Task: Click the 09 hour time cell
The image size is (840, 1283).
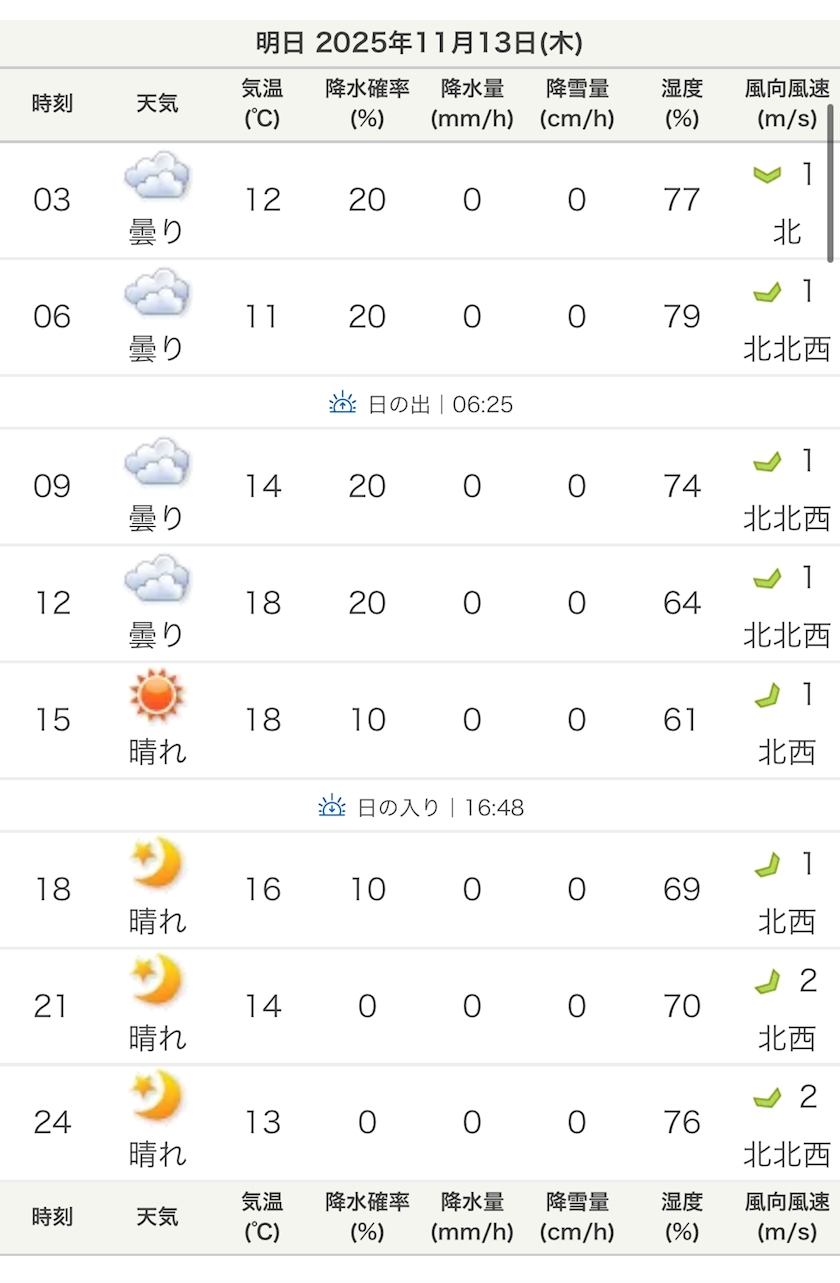Action: [x=52, y=487]
